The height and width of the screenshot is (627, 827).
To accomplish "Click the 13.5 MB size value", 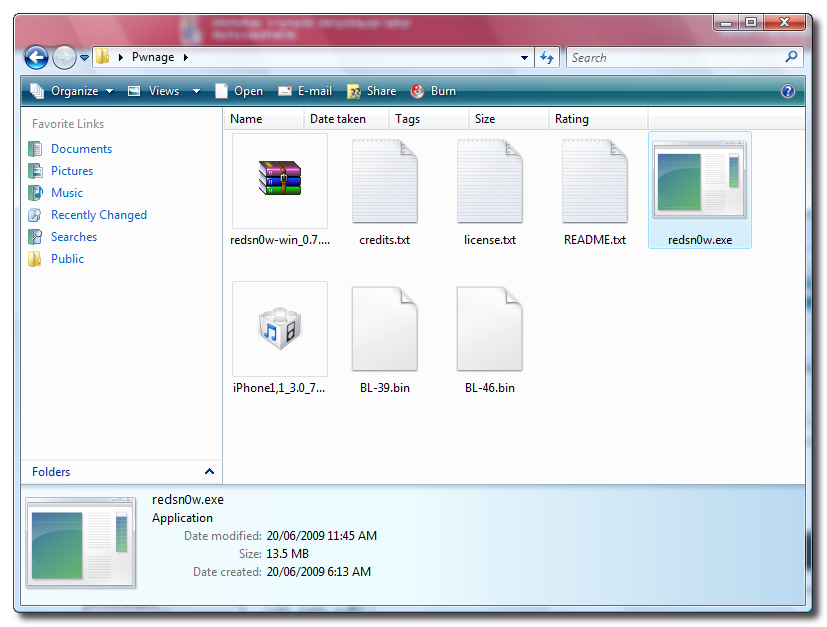I will [x=287, y=554].
